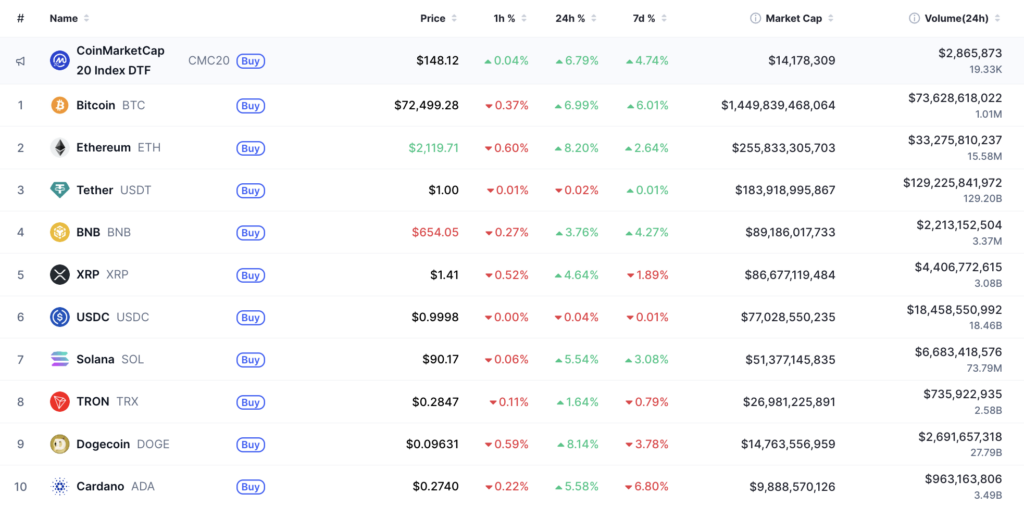Sort by rank # column header
This screenshot has width=1024, height=506.
[21, 18]
